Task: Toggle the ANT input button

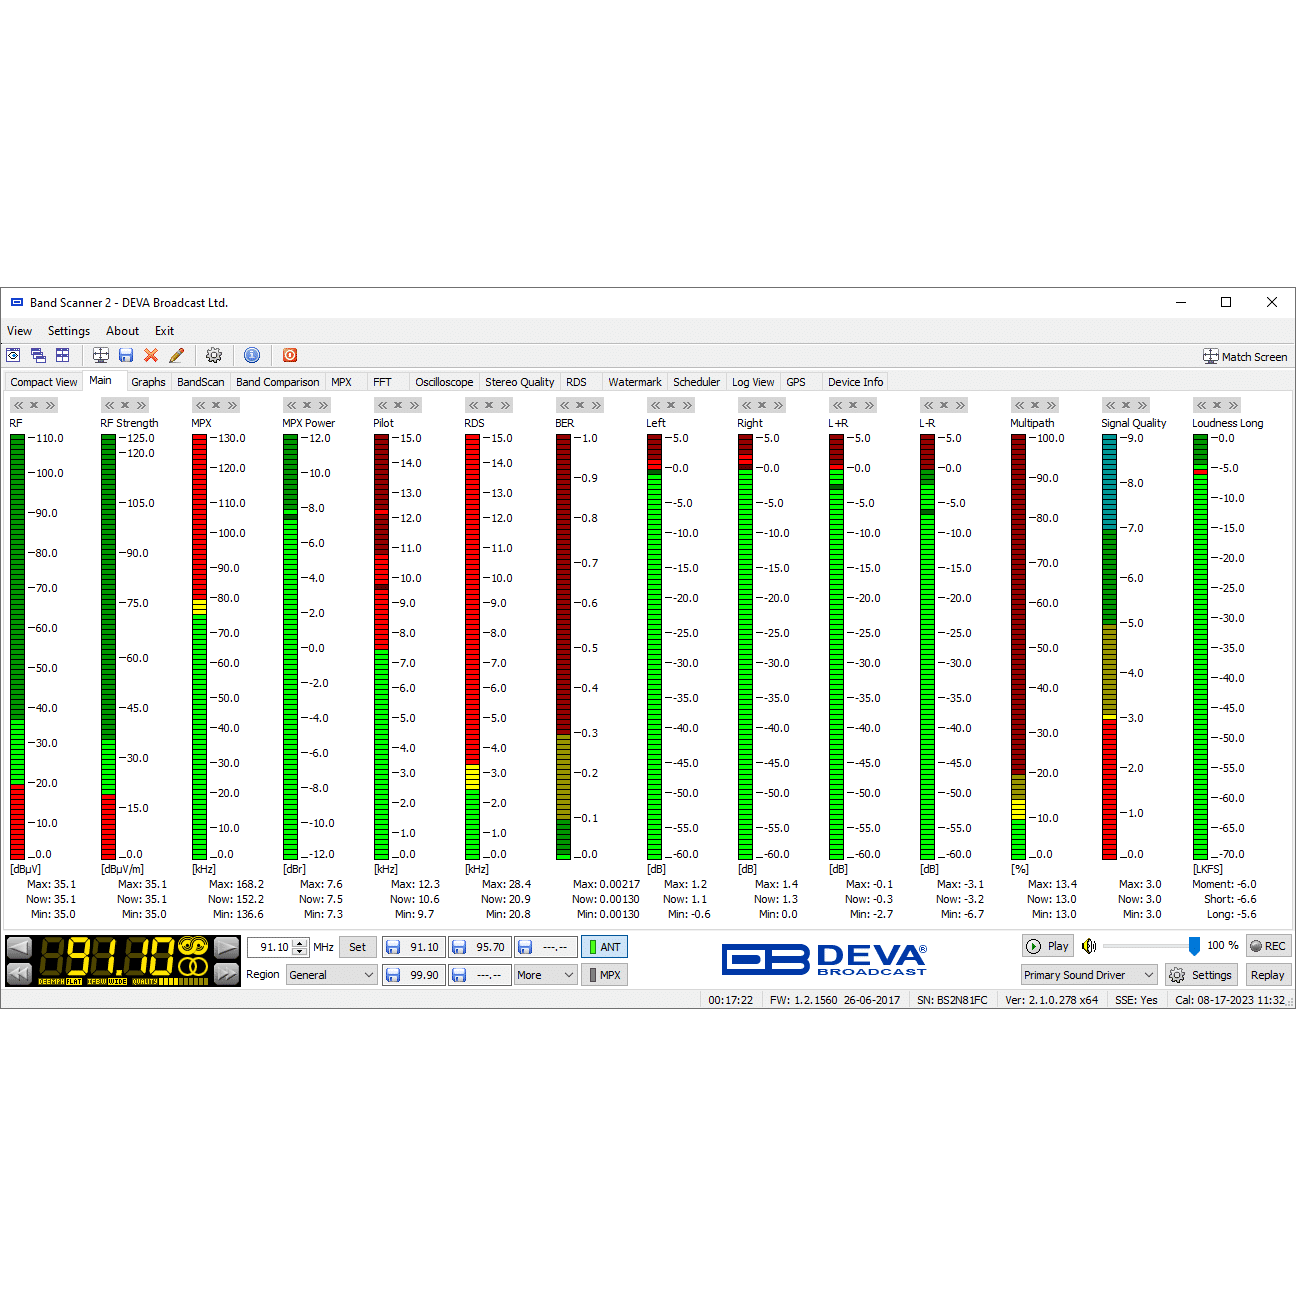Action: coord(604,947)
